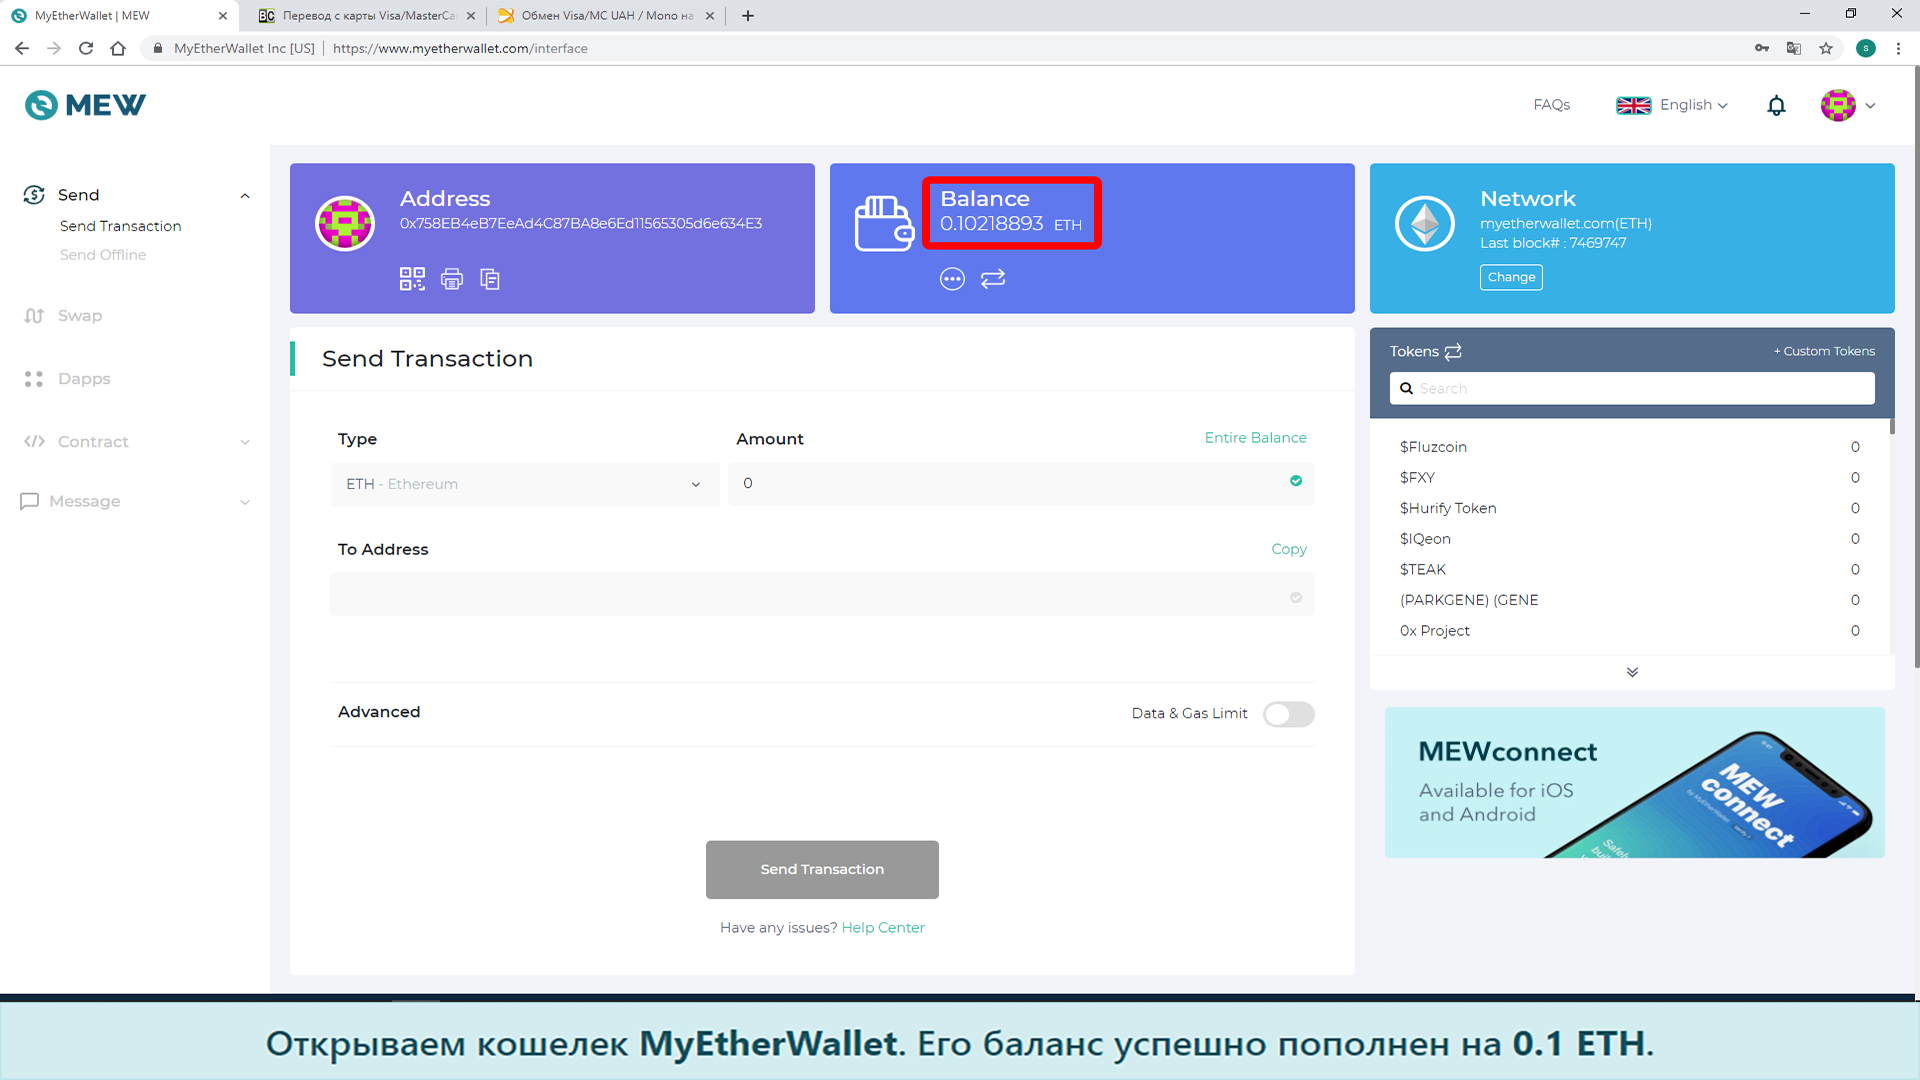Select Send Transaction in sidebar
Viewport: 1920px width, 1080px height.
tap(120, 226)
